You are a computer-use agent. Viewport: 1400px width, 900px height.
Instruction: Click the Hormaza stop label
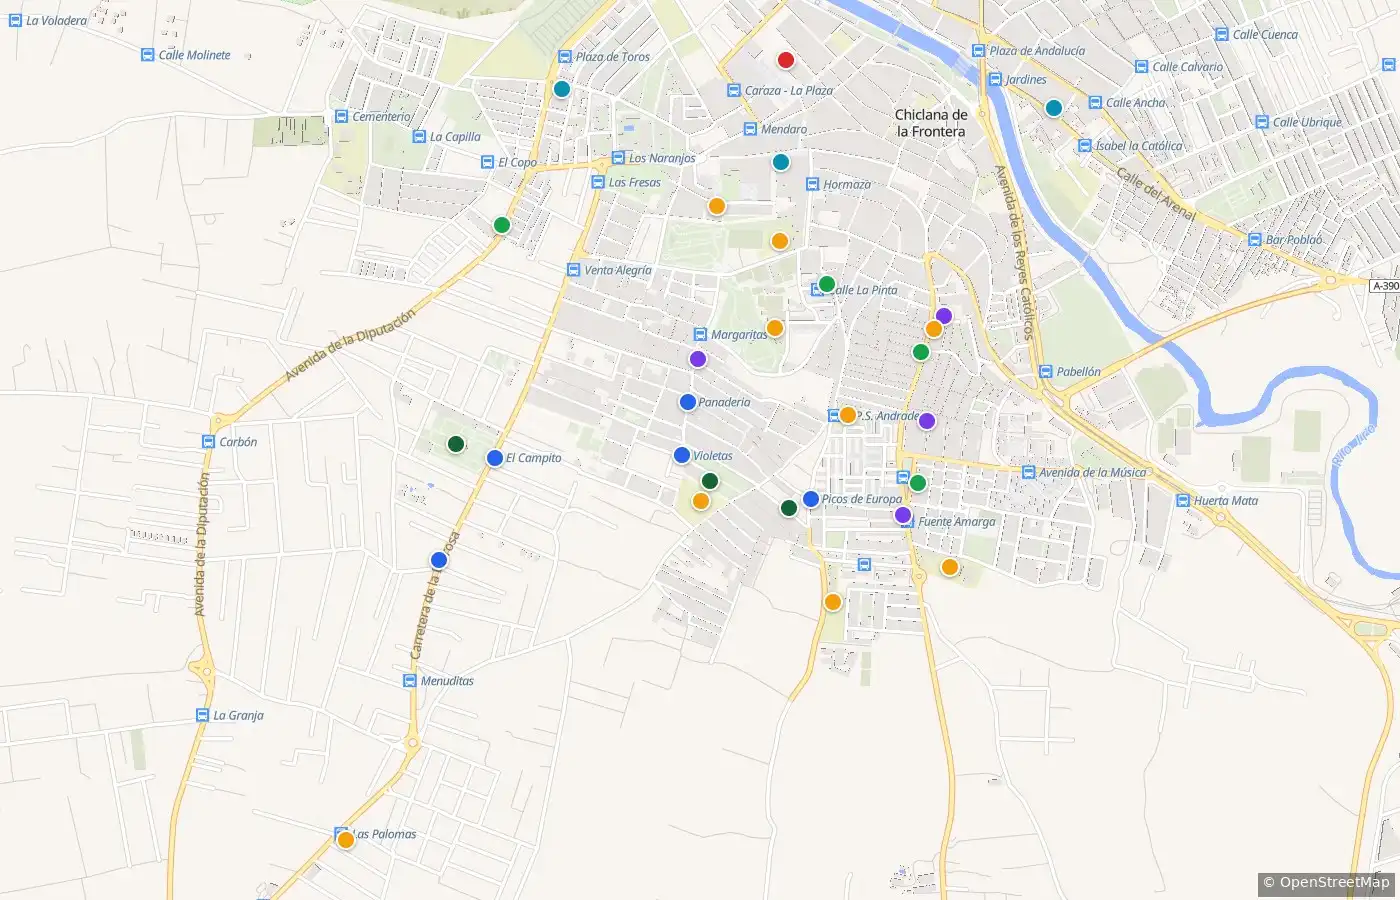(x=847, y=184)
